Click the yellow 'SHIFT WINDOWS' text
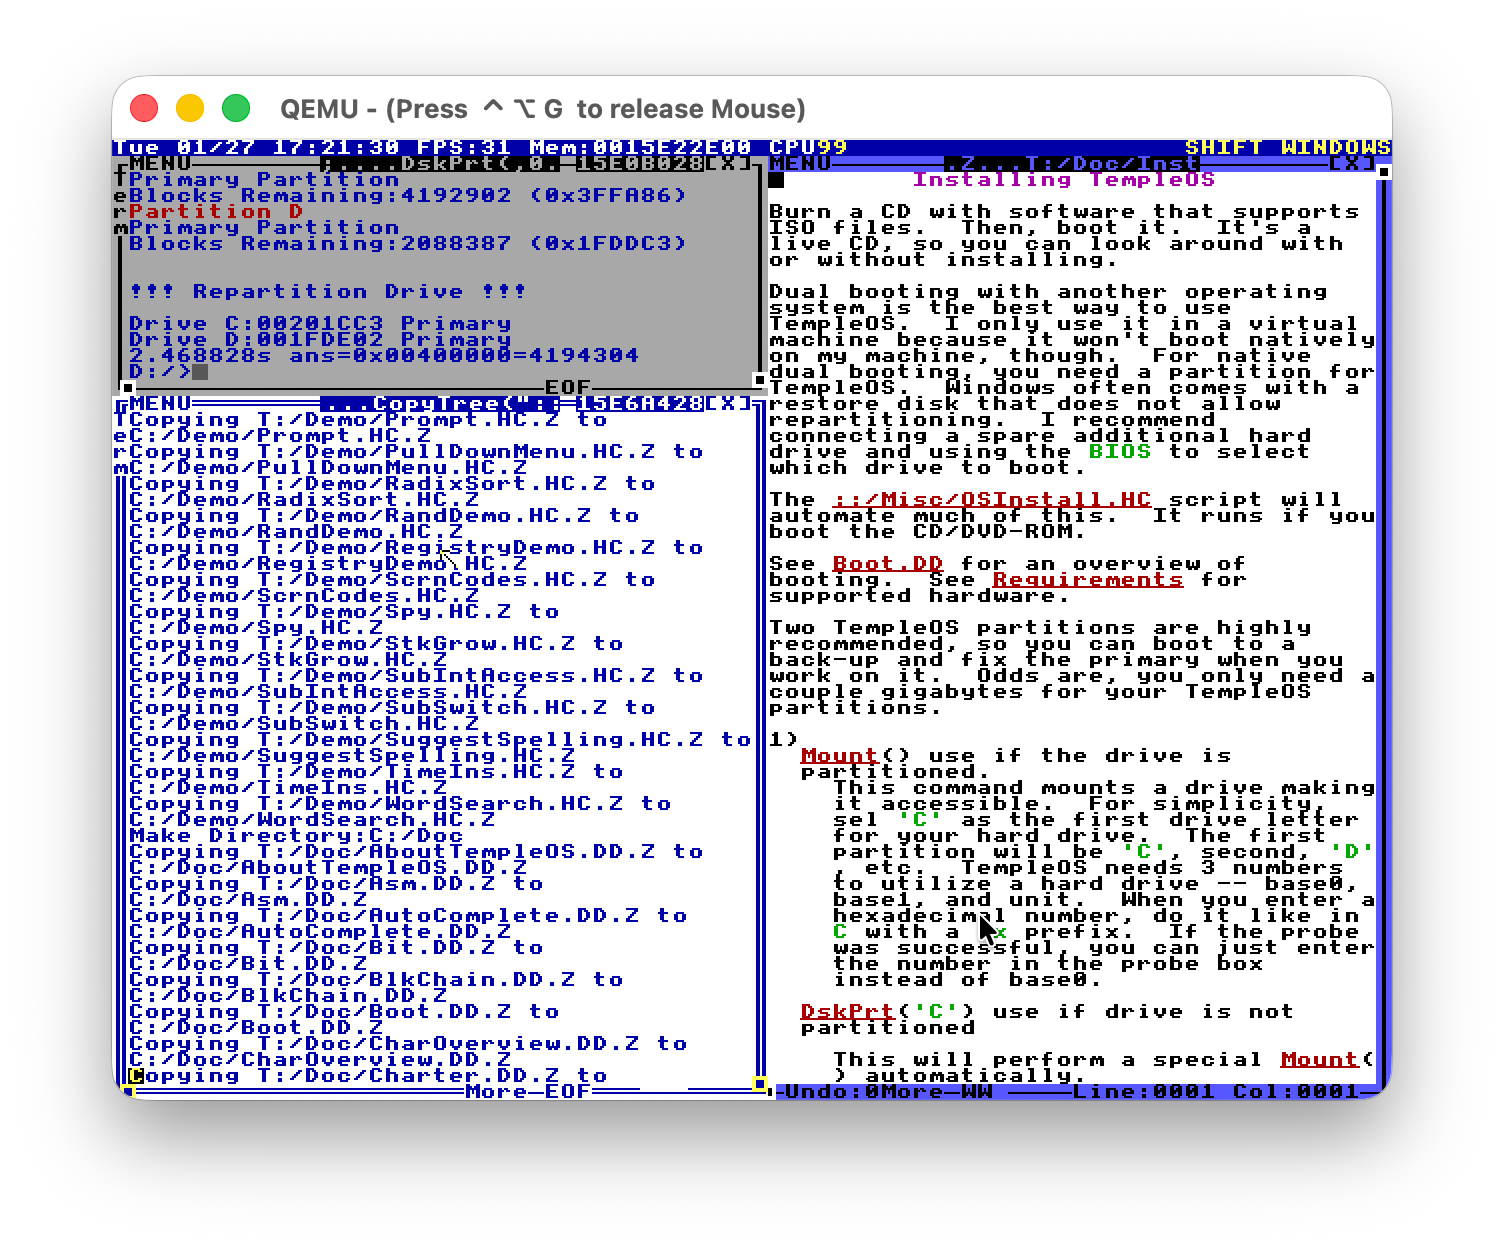The image size is (1504, 1248). [x=1288, y=147]
